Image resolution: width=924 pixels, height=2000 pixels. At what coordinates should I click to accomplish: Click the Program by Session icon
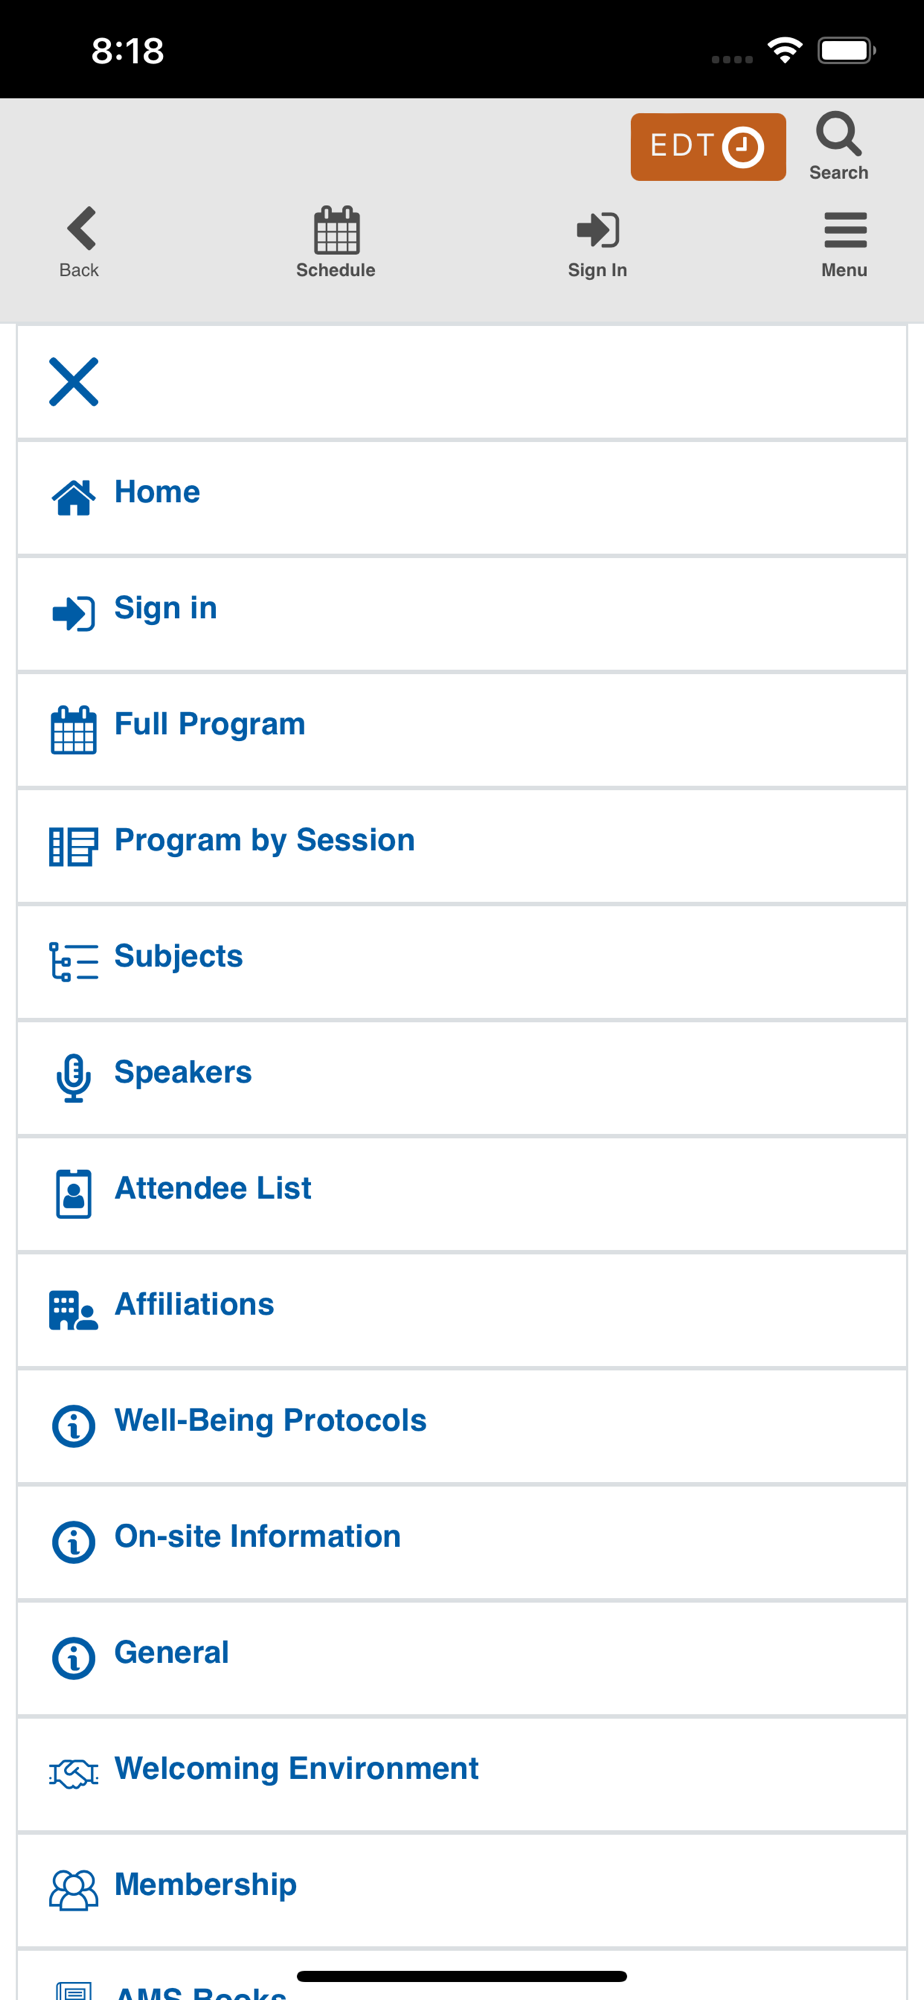tap(73, 846)
